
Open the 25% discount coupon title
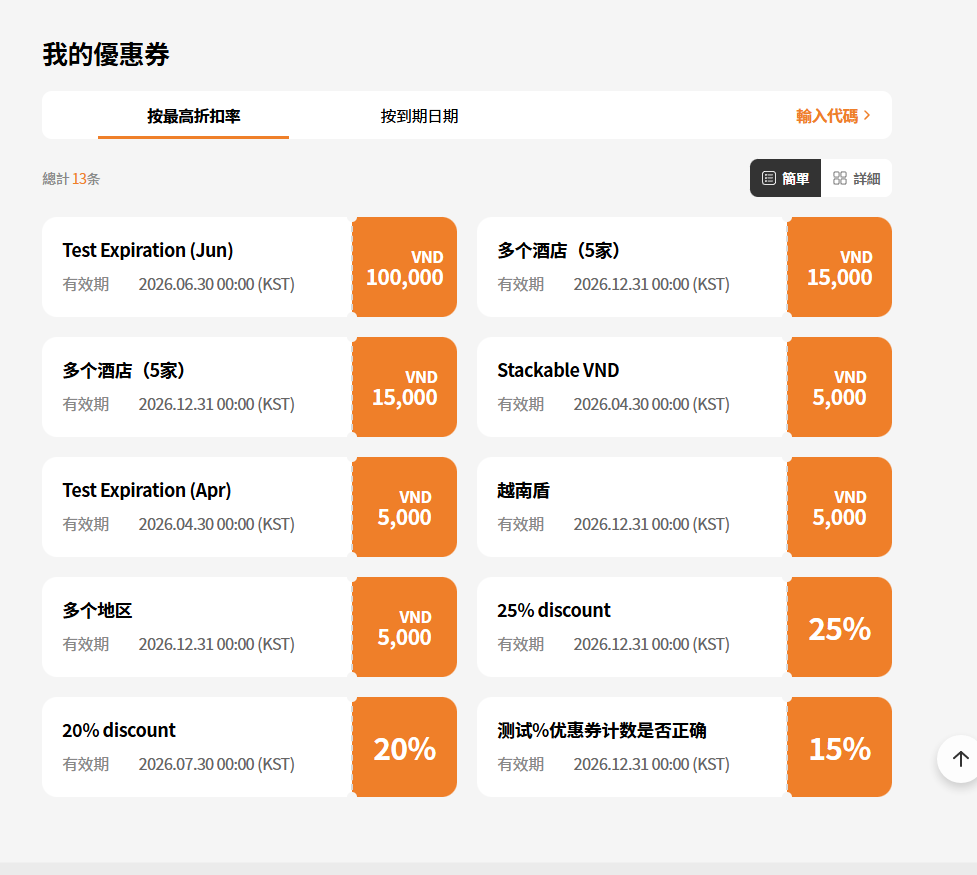coord(554,610)
